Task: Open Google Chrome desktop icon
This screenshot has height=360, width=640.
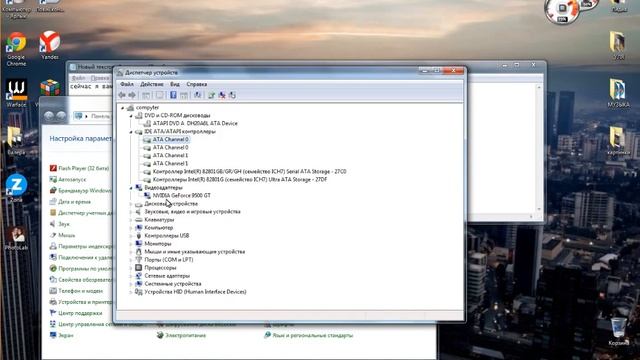Action: tap(16, 42)
